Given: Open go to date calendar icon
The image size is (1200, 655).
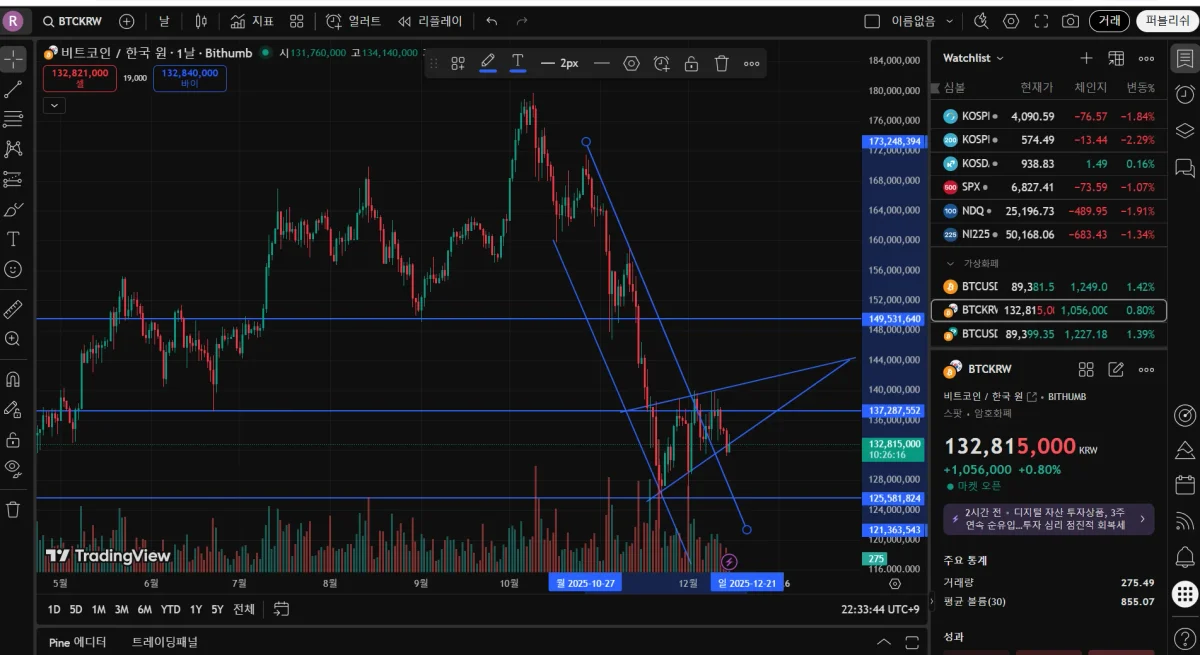Looking at the screenshot, I should [281, 609].
